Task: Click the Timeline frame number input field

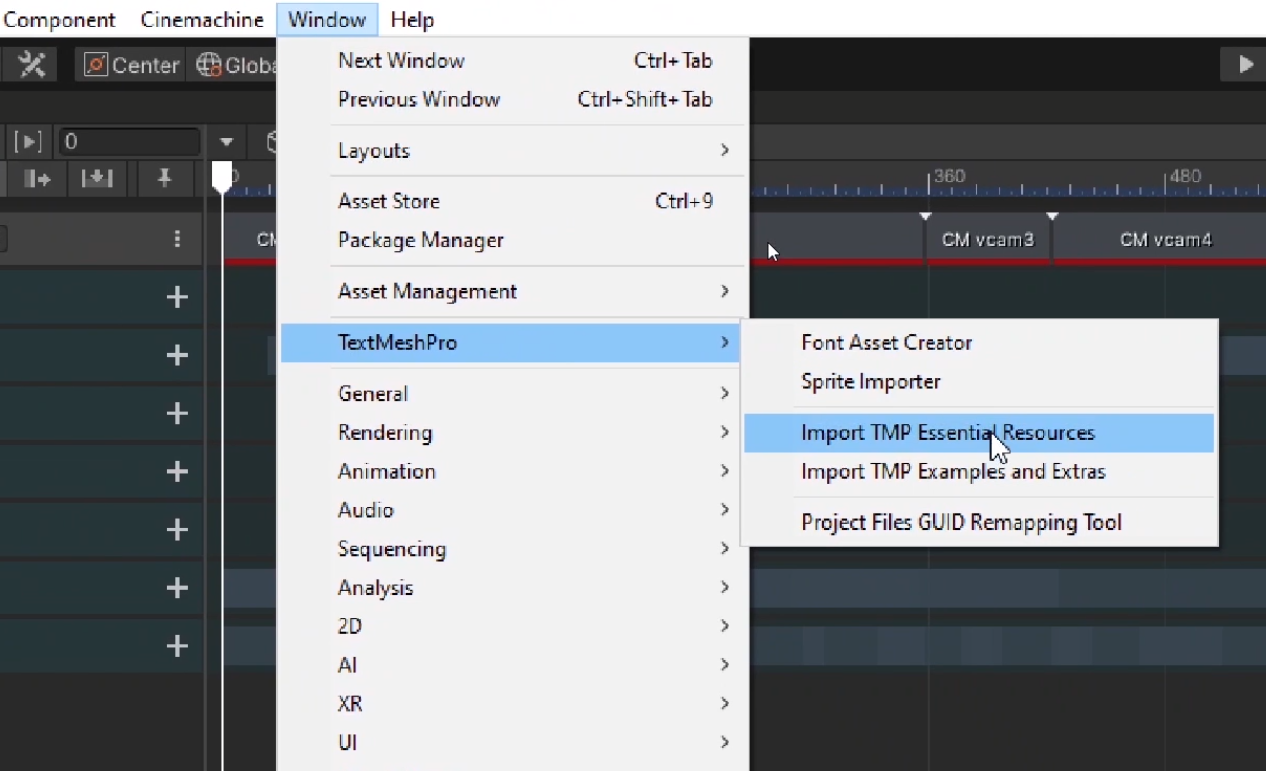Action: pyautogui.click(x=128, y=142)
